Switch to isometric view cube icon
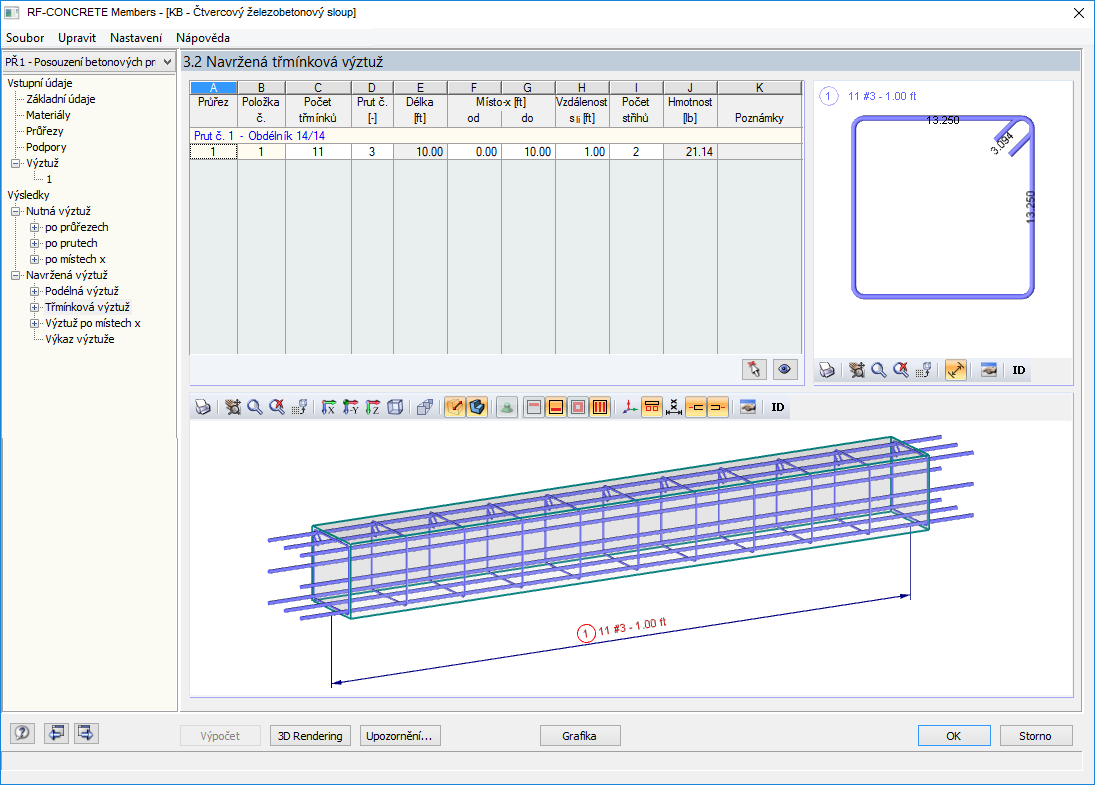 pyautogui.click(x=395, y=407)
